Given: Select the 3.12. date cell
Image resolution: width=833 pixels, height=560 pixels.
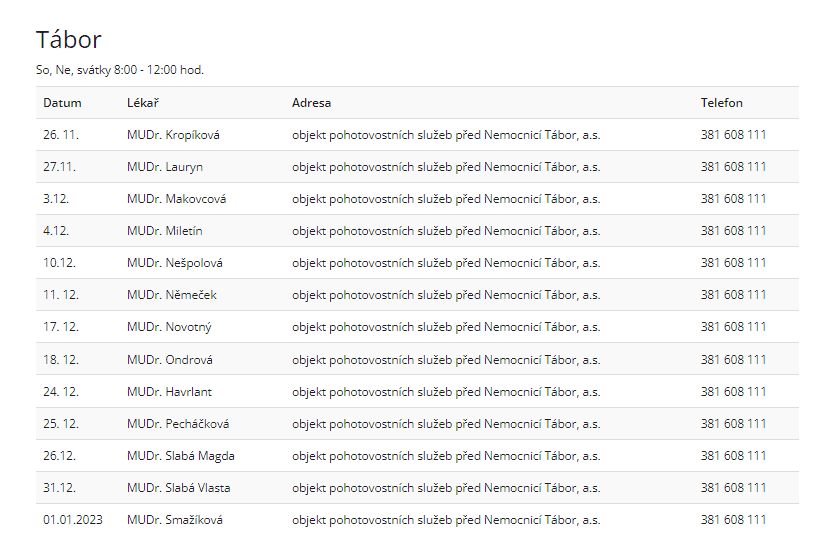Looking at the screenshot, I should point(56,199).
